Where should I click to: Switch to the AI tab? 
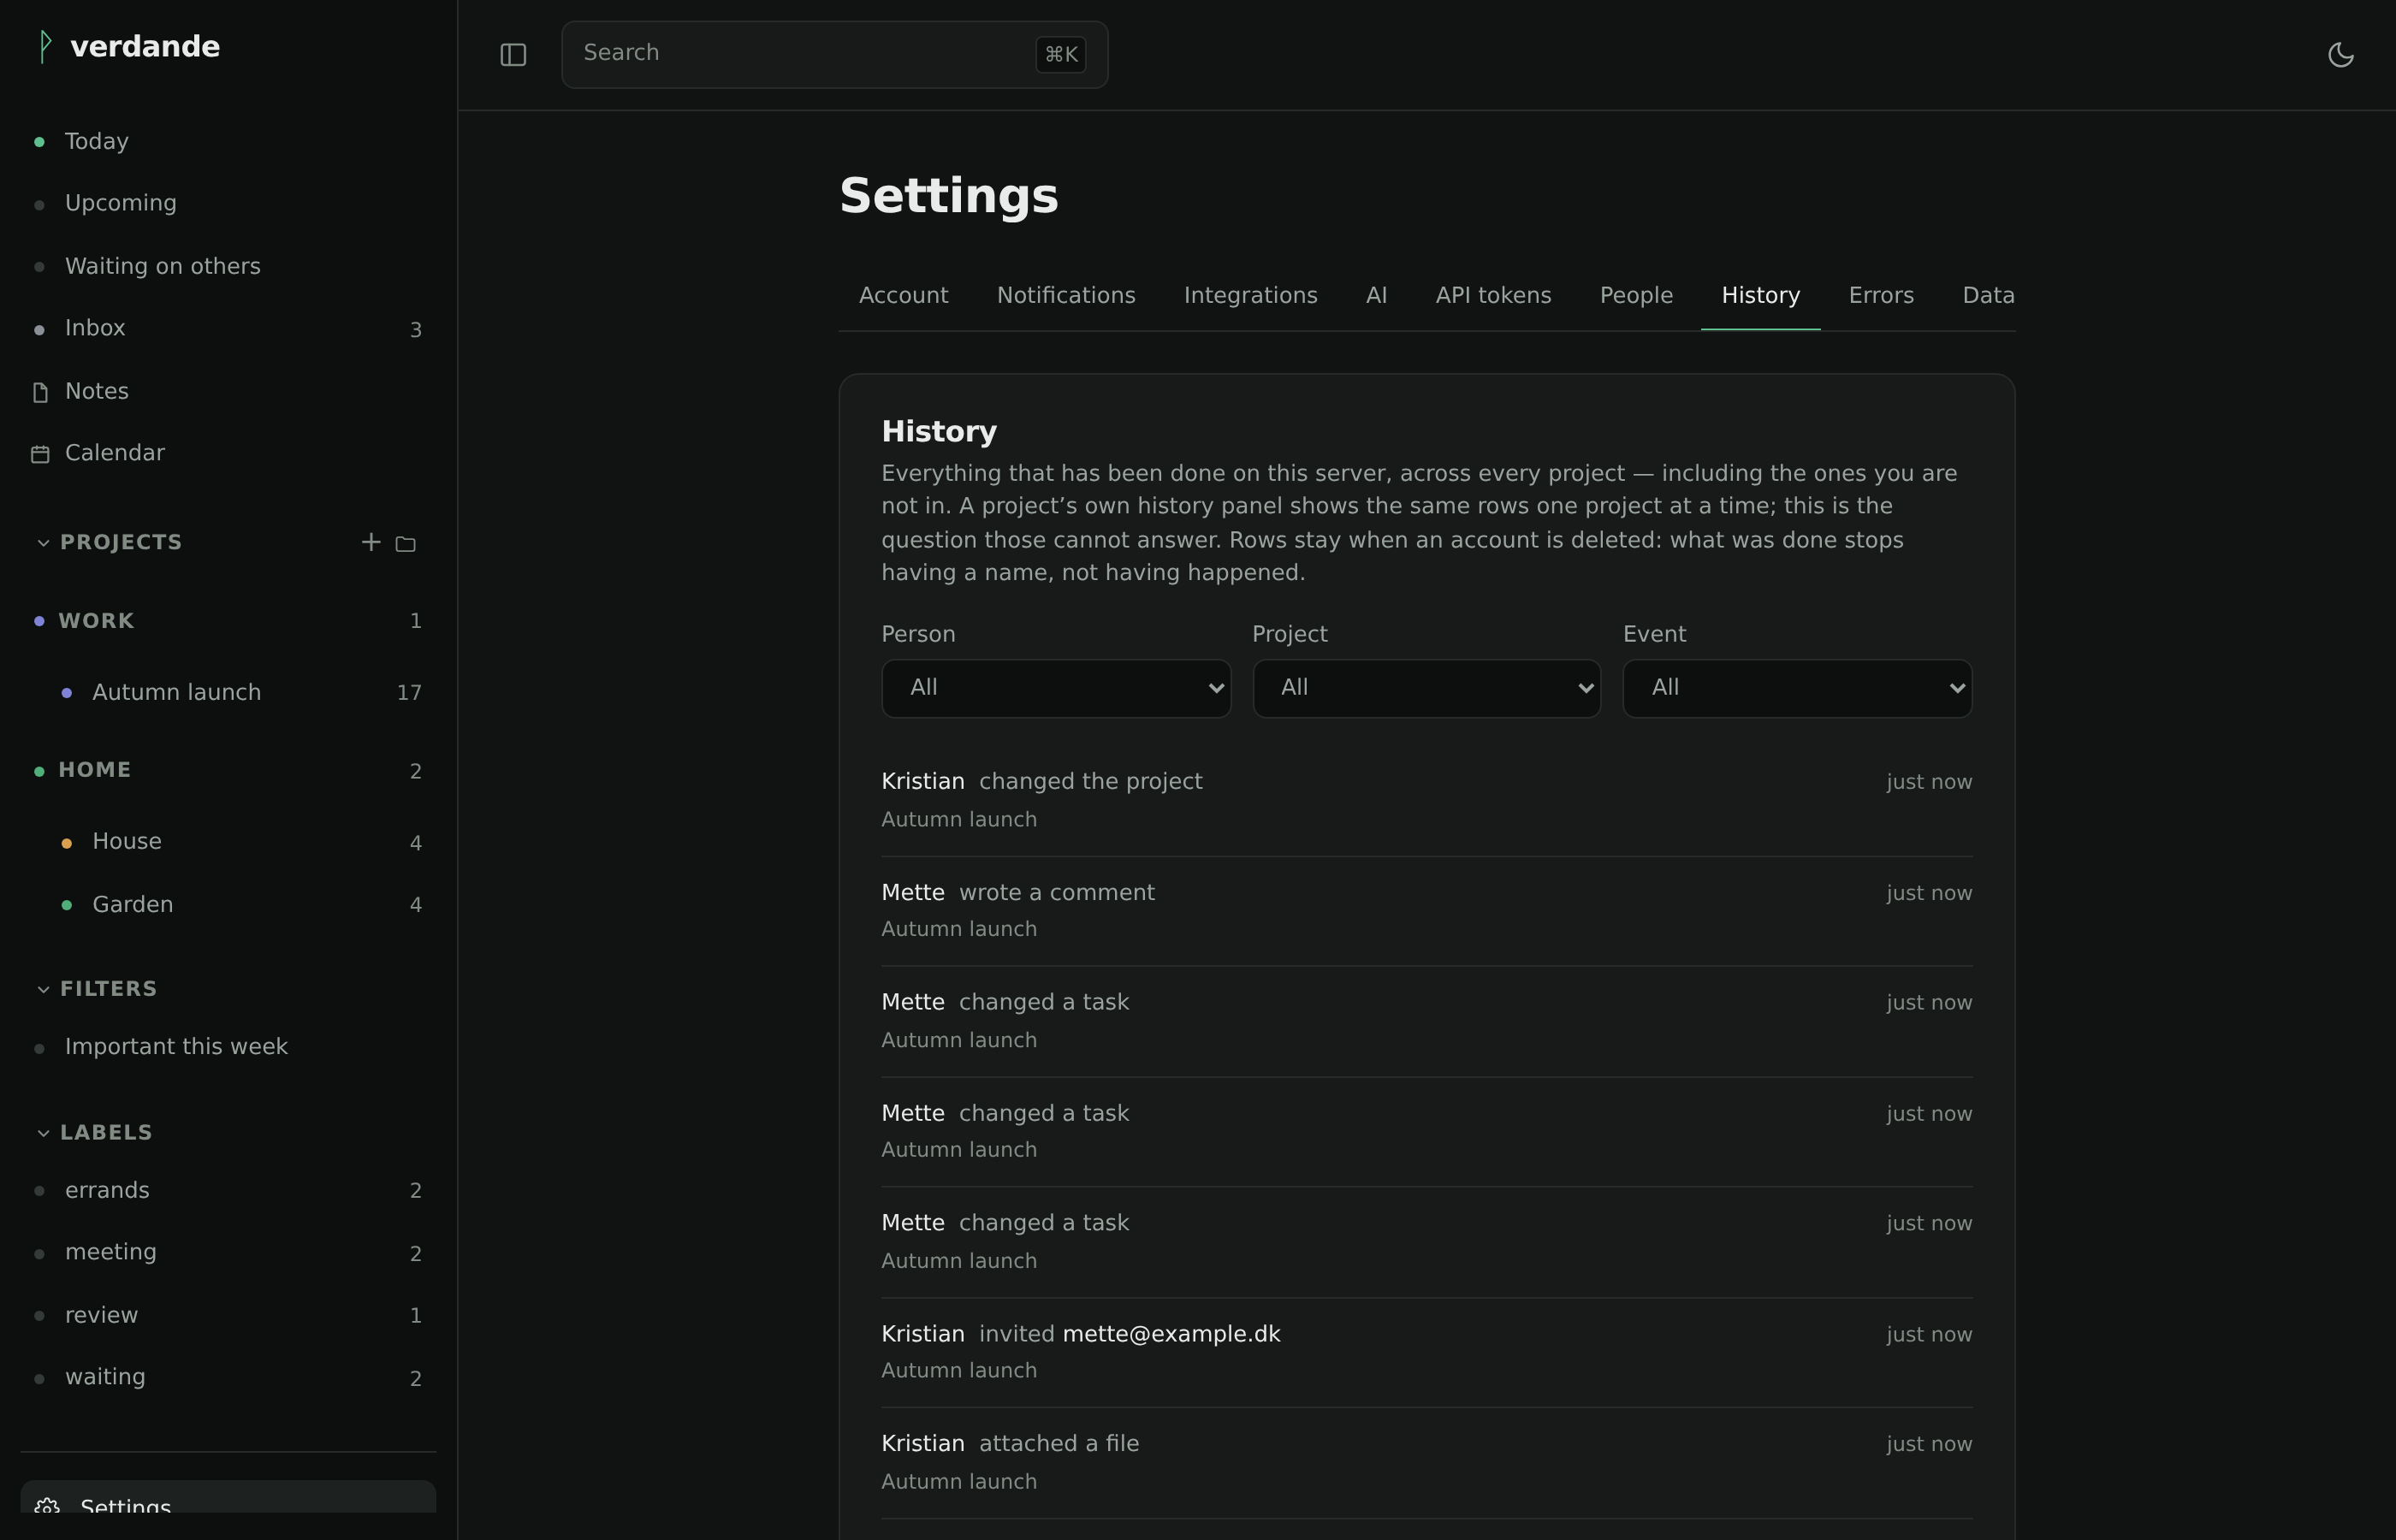[x=1376, y=296]
